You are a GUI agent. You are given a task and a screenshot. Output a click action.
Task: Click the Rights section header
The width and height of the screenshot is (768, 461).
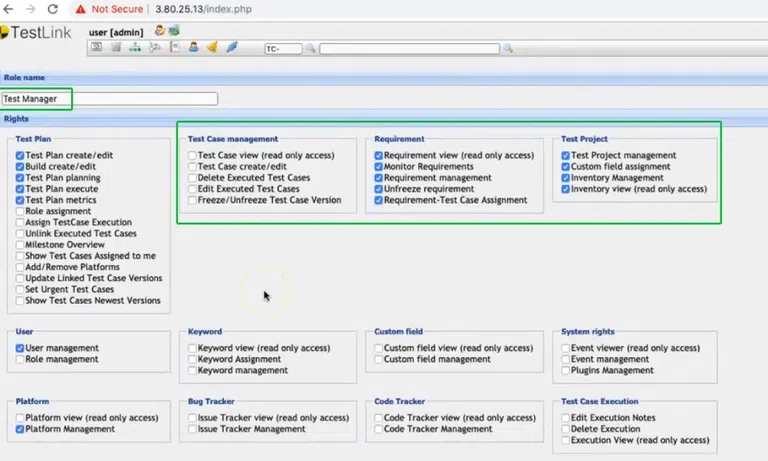click(16, 119)
